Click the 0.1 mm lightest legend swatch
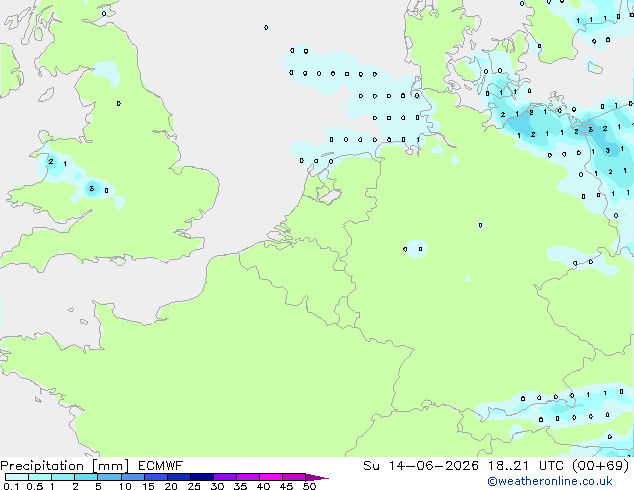The width and height of the screenshot is (634, 490). [17, 477]
